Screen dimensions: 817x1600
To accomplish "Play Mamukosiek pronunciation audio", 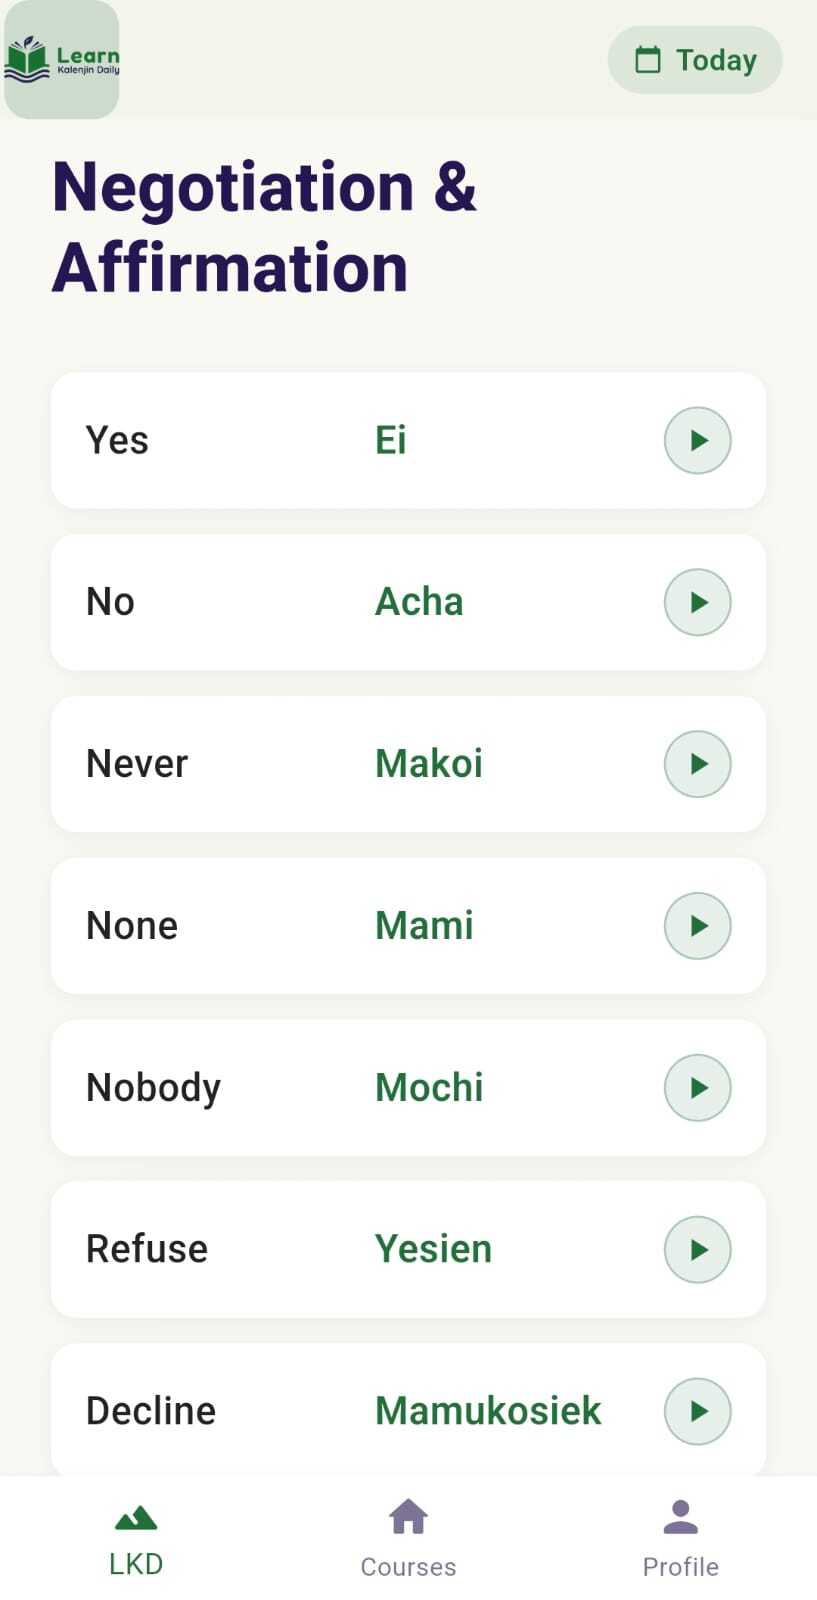I will [x=697, y=1411].
